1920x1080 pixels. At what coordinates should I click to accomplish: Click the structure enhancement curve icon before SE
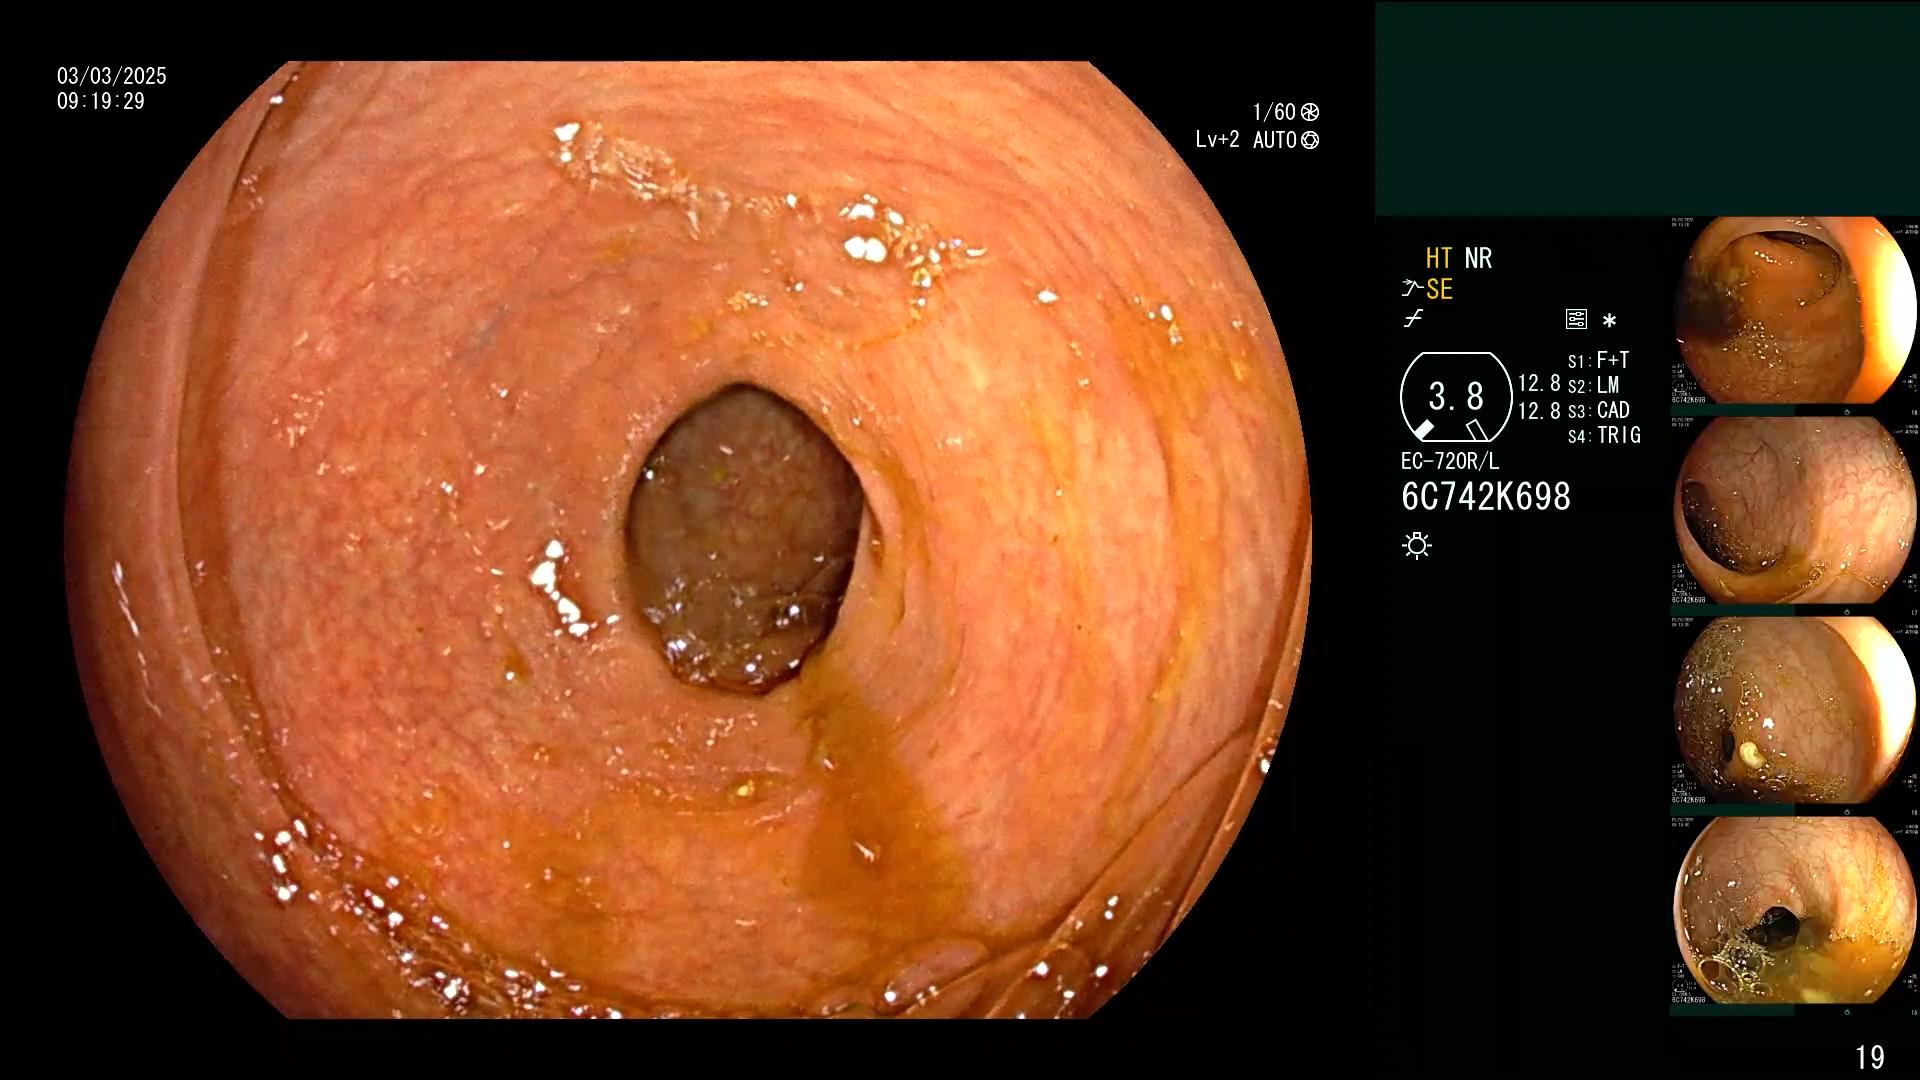point(1412,289)
